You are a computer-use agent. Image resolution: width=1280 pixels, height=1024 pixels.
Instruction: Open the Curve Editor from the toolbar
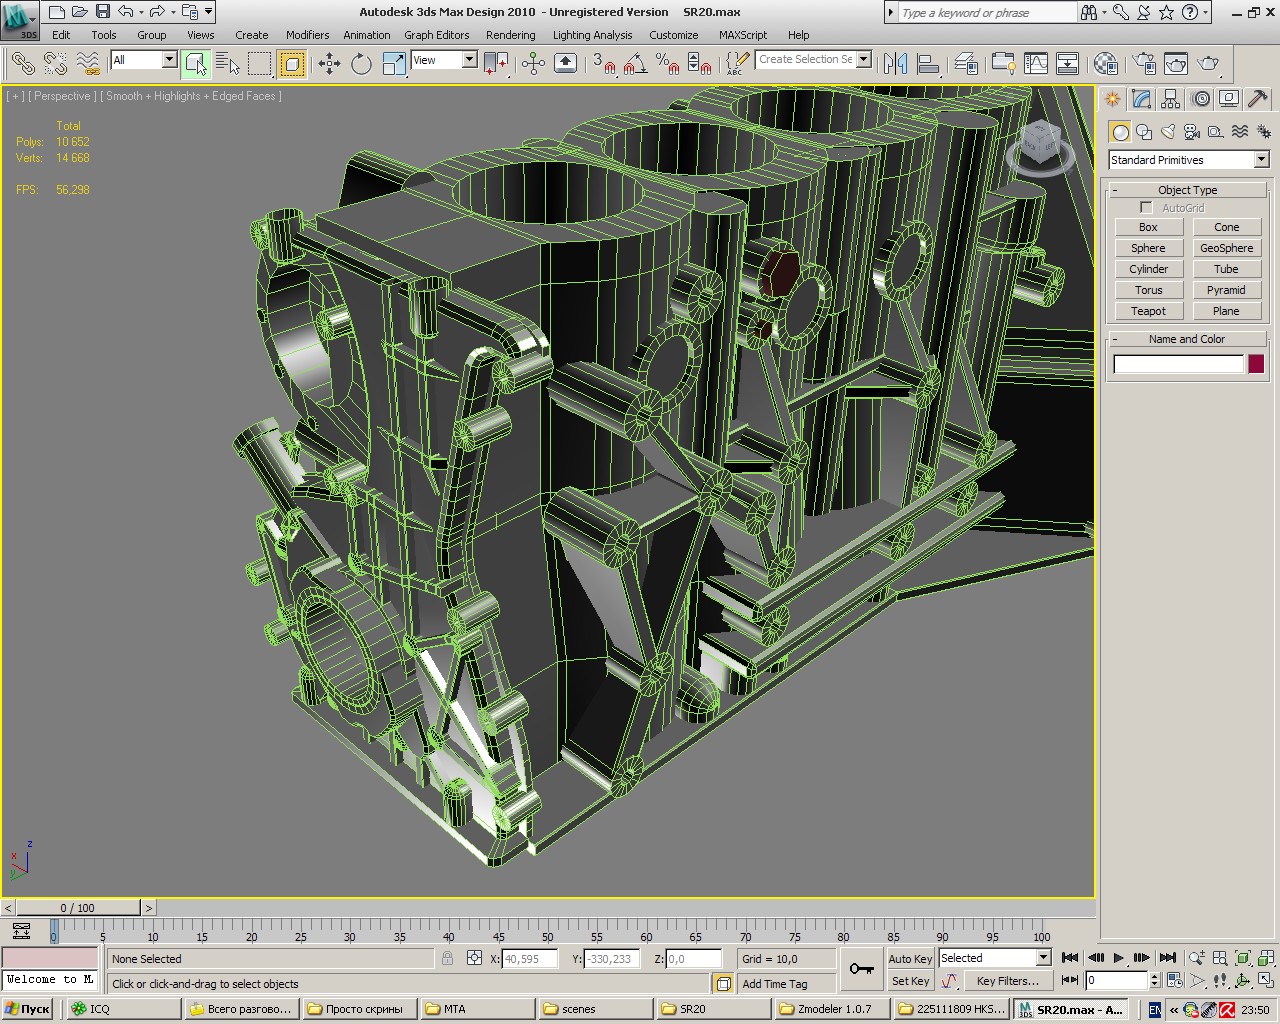tap(1036, 64)
